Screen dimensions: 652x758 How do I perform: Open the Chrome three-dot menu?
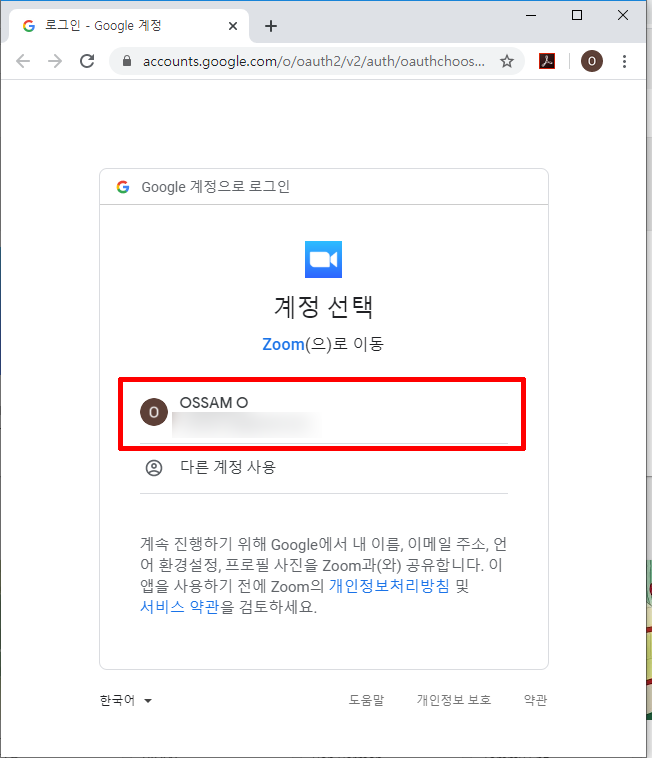[x=624, y=61]
